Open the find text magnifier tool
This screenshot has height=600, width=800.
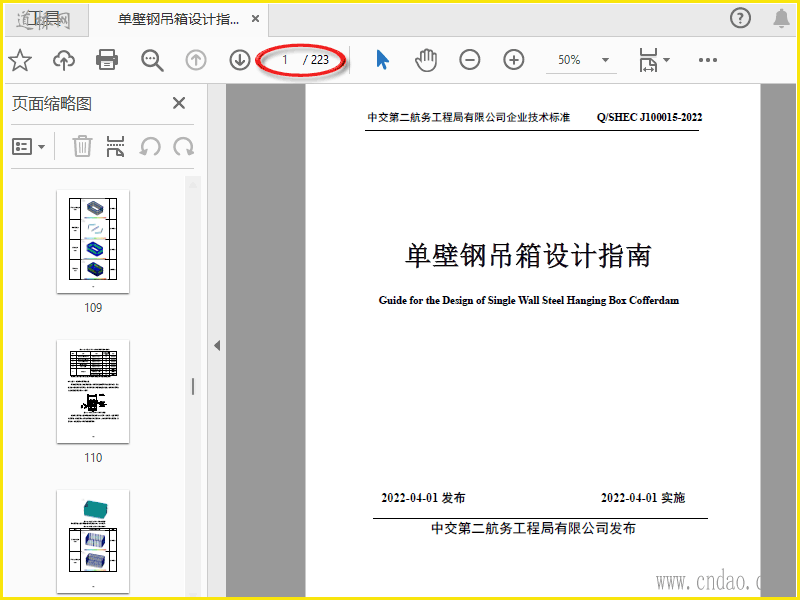tap(152, 60)
